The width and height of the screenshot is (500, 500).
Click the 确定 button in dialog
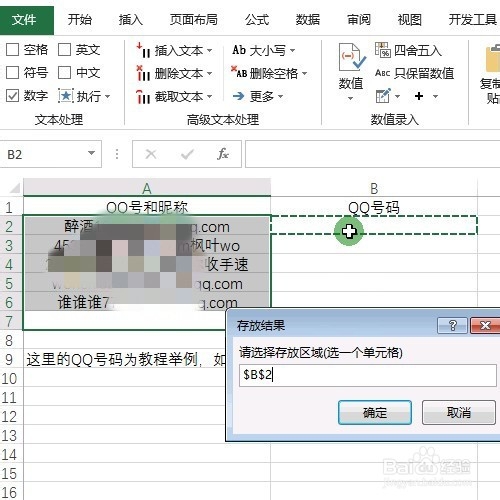pos(375,413)
